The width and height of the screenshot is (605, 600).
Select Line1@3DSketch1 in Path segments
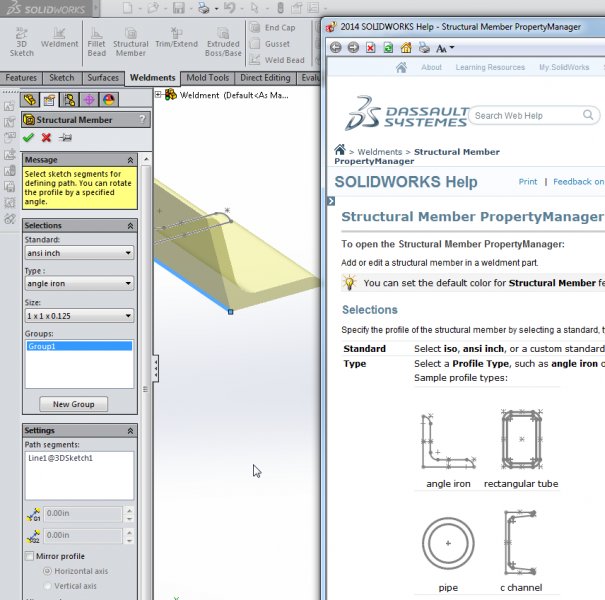[60, 458]
